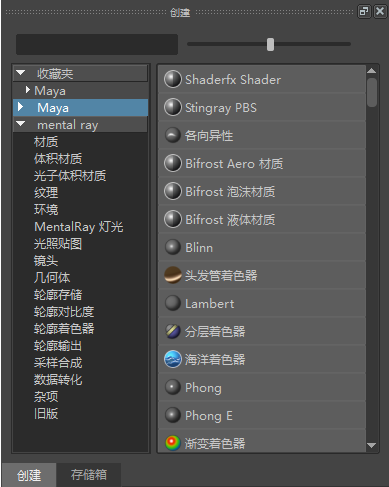Image resolution: width=389 pixels, height=487 pixels.
Task: Click the 海洋着色器 ocean shader icon
Action: pos(173,359)
